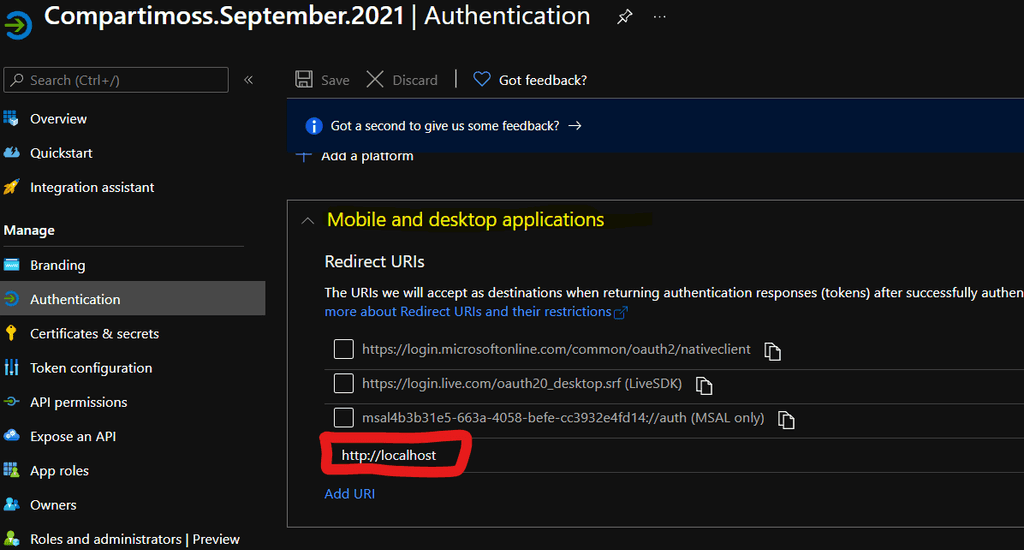Image resolution: width=1024 pixels, height=550 pixels.
Task: Copy the nativeclient redirect URI
Action: point(773,351)
